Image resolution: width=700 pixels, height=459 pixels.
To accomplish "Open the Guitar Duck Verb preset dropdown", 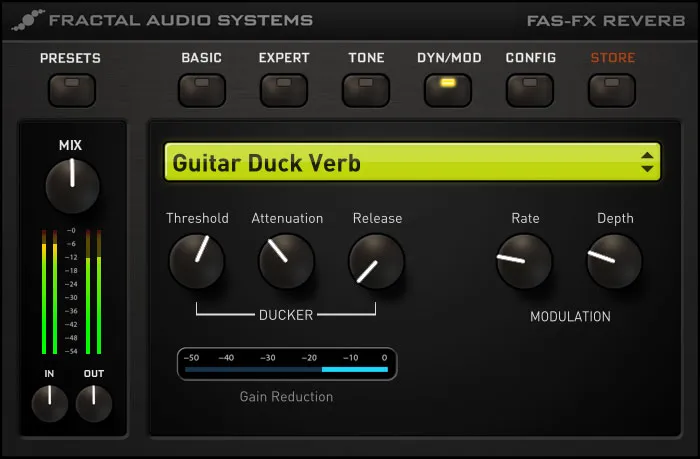I will pyautogui.click(x=412, y=162).
